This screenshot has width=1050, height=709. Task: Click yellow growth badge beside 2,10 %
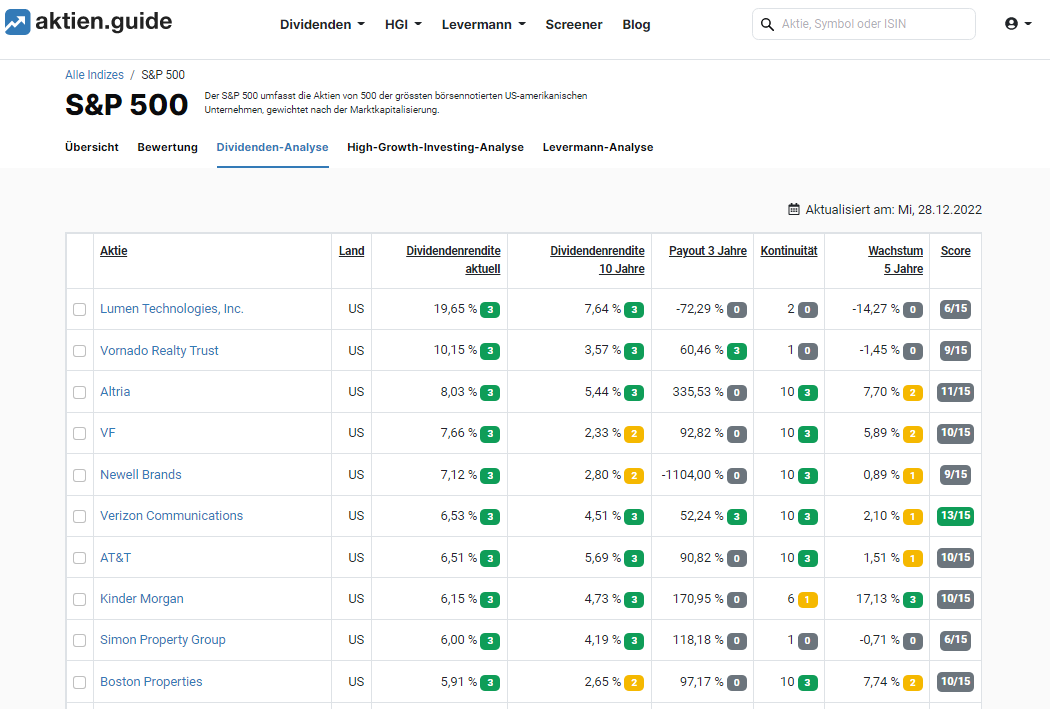click(x=913, y=517)
